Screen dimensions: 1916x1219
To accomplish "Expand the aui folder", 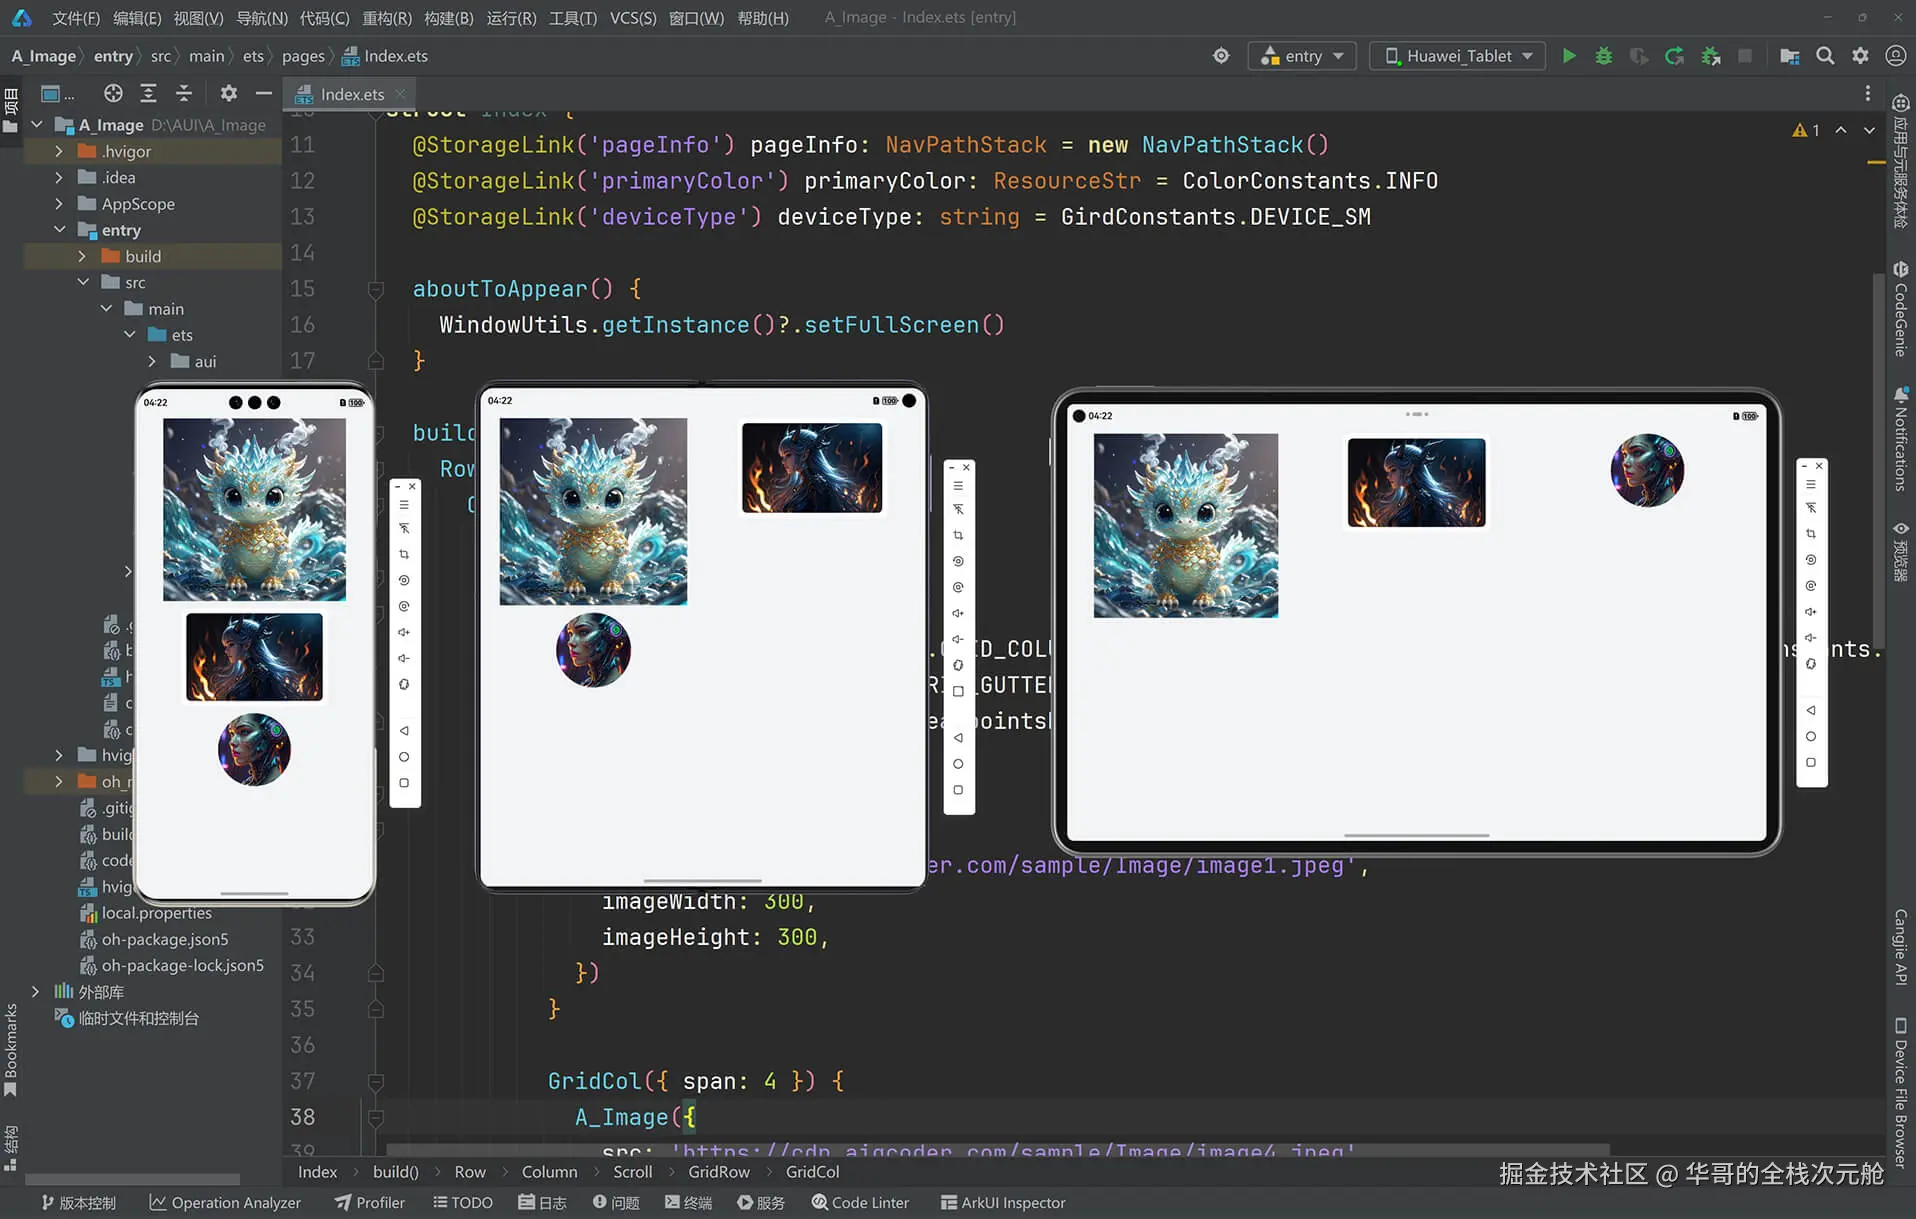I will pyautogui.click(x=152, y=361).
